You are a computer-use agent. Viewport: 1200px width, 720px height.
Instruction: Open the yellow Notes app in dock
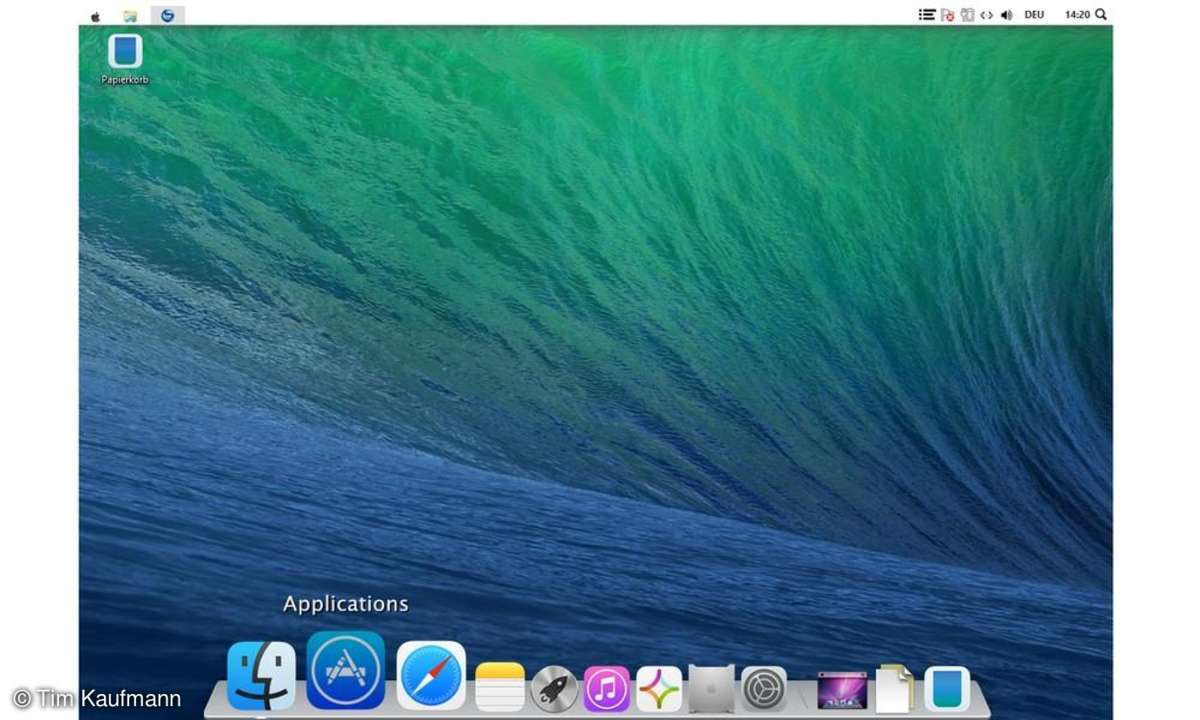pyautogui.click(x=500, y=687)
